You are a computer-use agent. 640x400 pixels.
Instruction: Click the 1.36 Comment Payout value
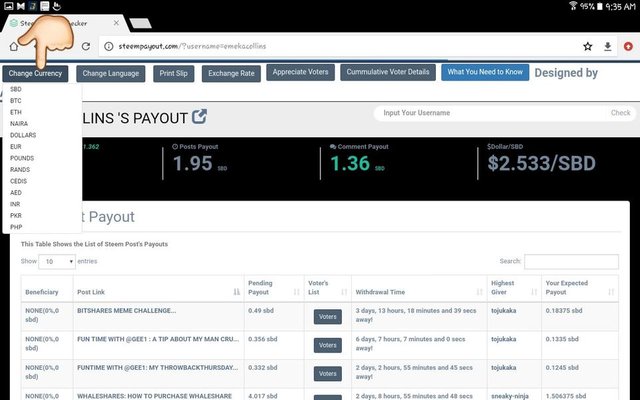pyautogui.click(x=350, y=163)
